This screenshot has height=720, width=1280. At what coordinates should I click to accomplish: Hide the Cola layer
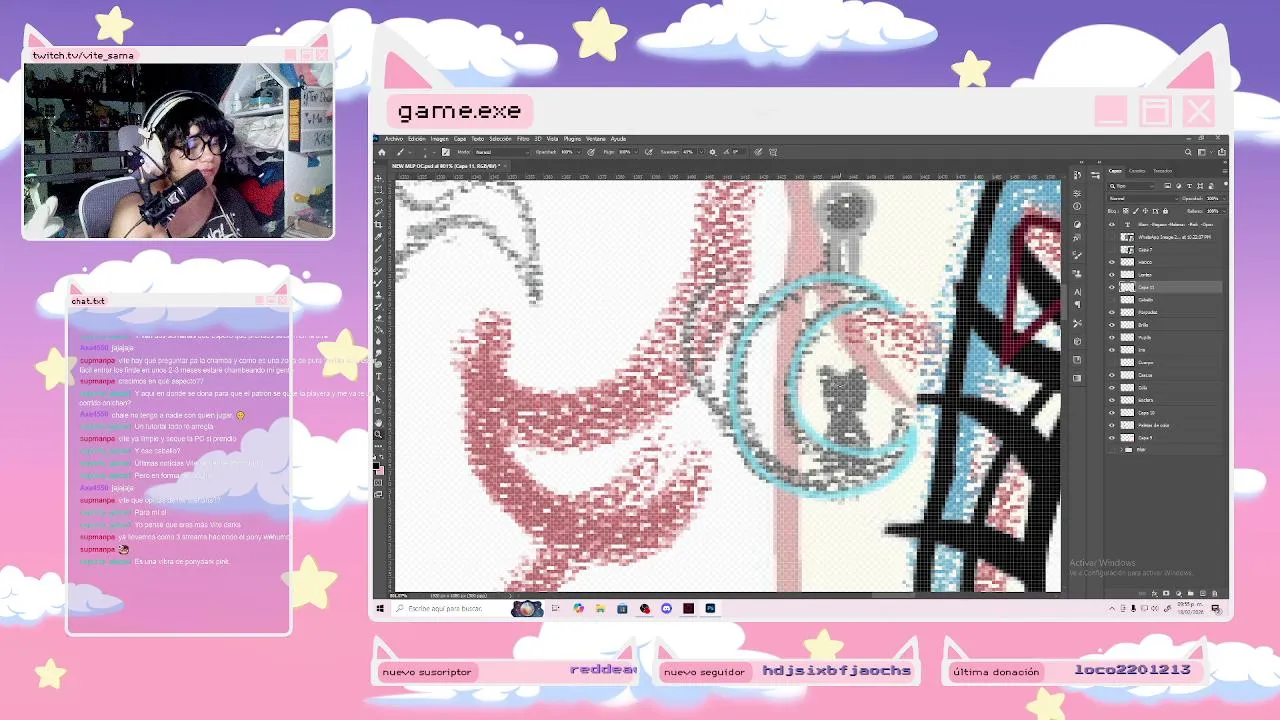tap(1112, 388)
